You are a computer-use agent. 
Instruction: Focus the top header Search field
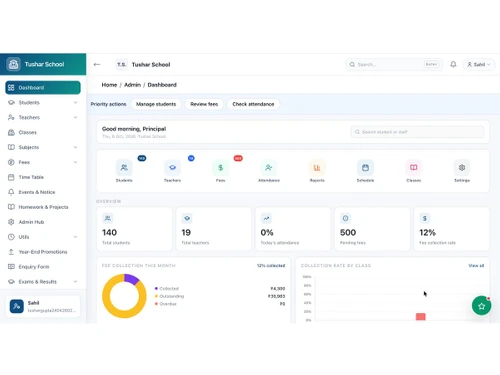click(x=394, y=64)
